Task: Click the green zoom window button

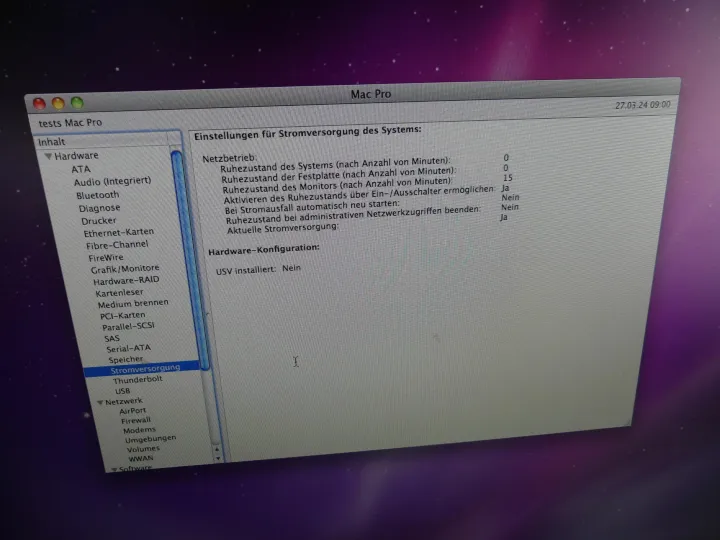Action: point(77,103)
